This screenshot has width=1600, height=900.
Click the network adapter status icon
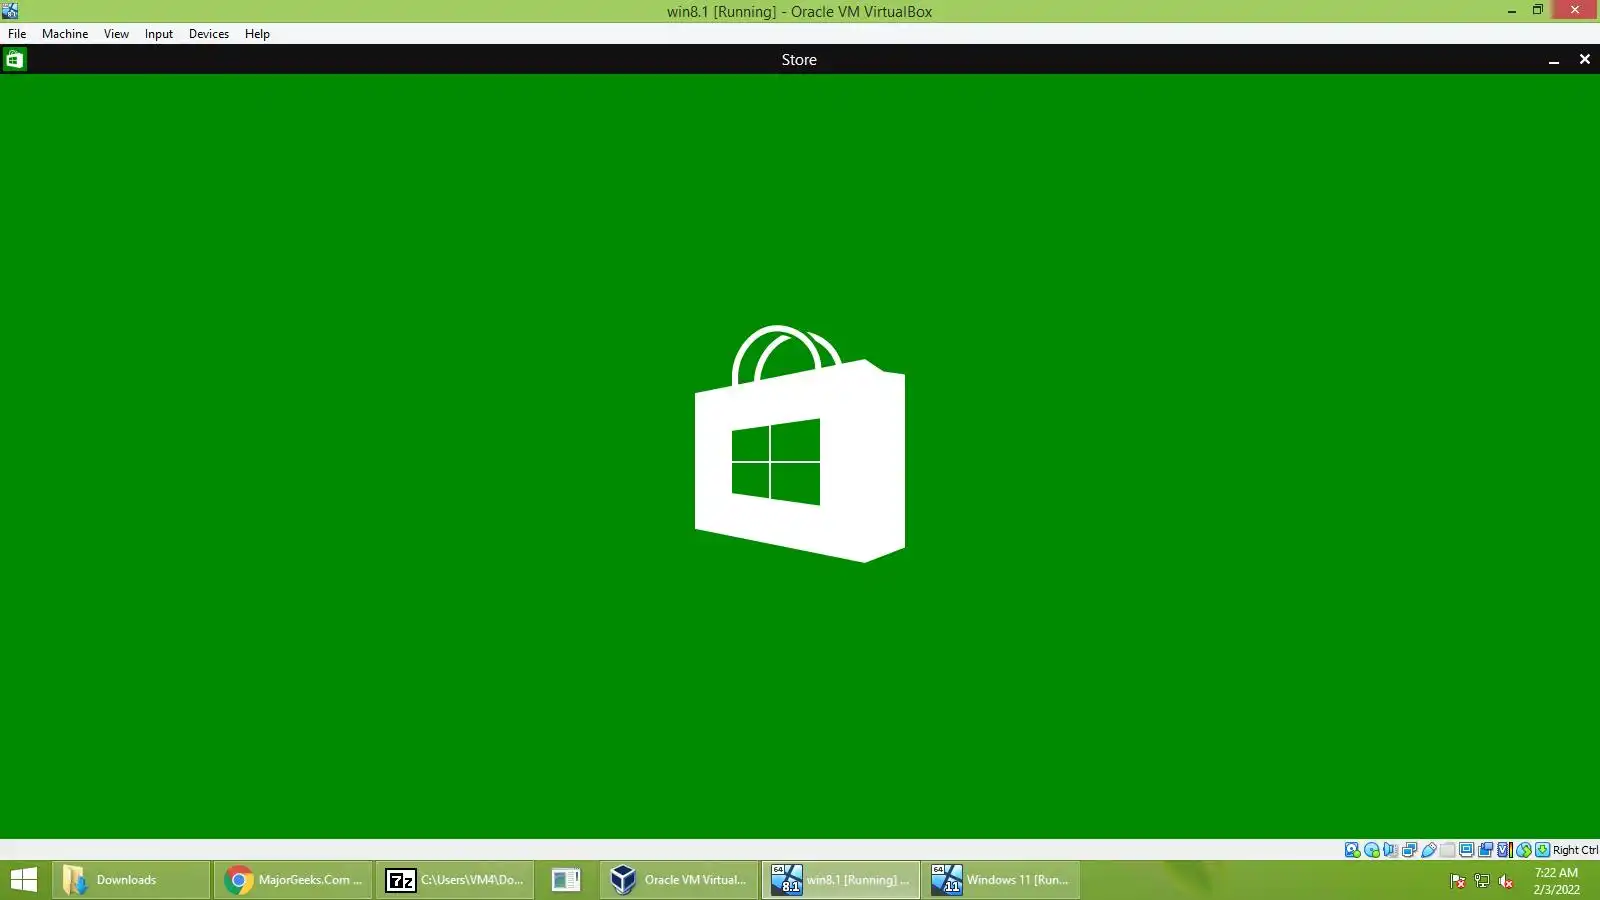(x=1409, y=850)
